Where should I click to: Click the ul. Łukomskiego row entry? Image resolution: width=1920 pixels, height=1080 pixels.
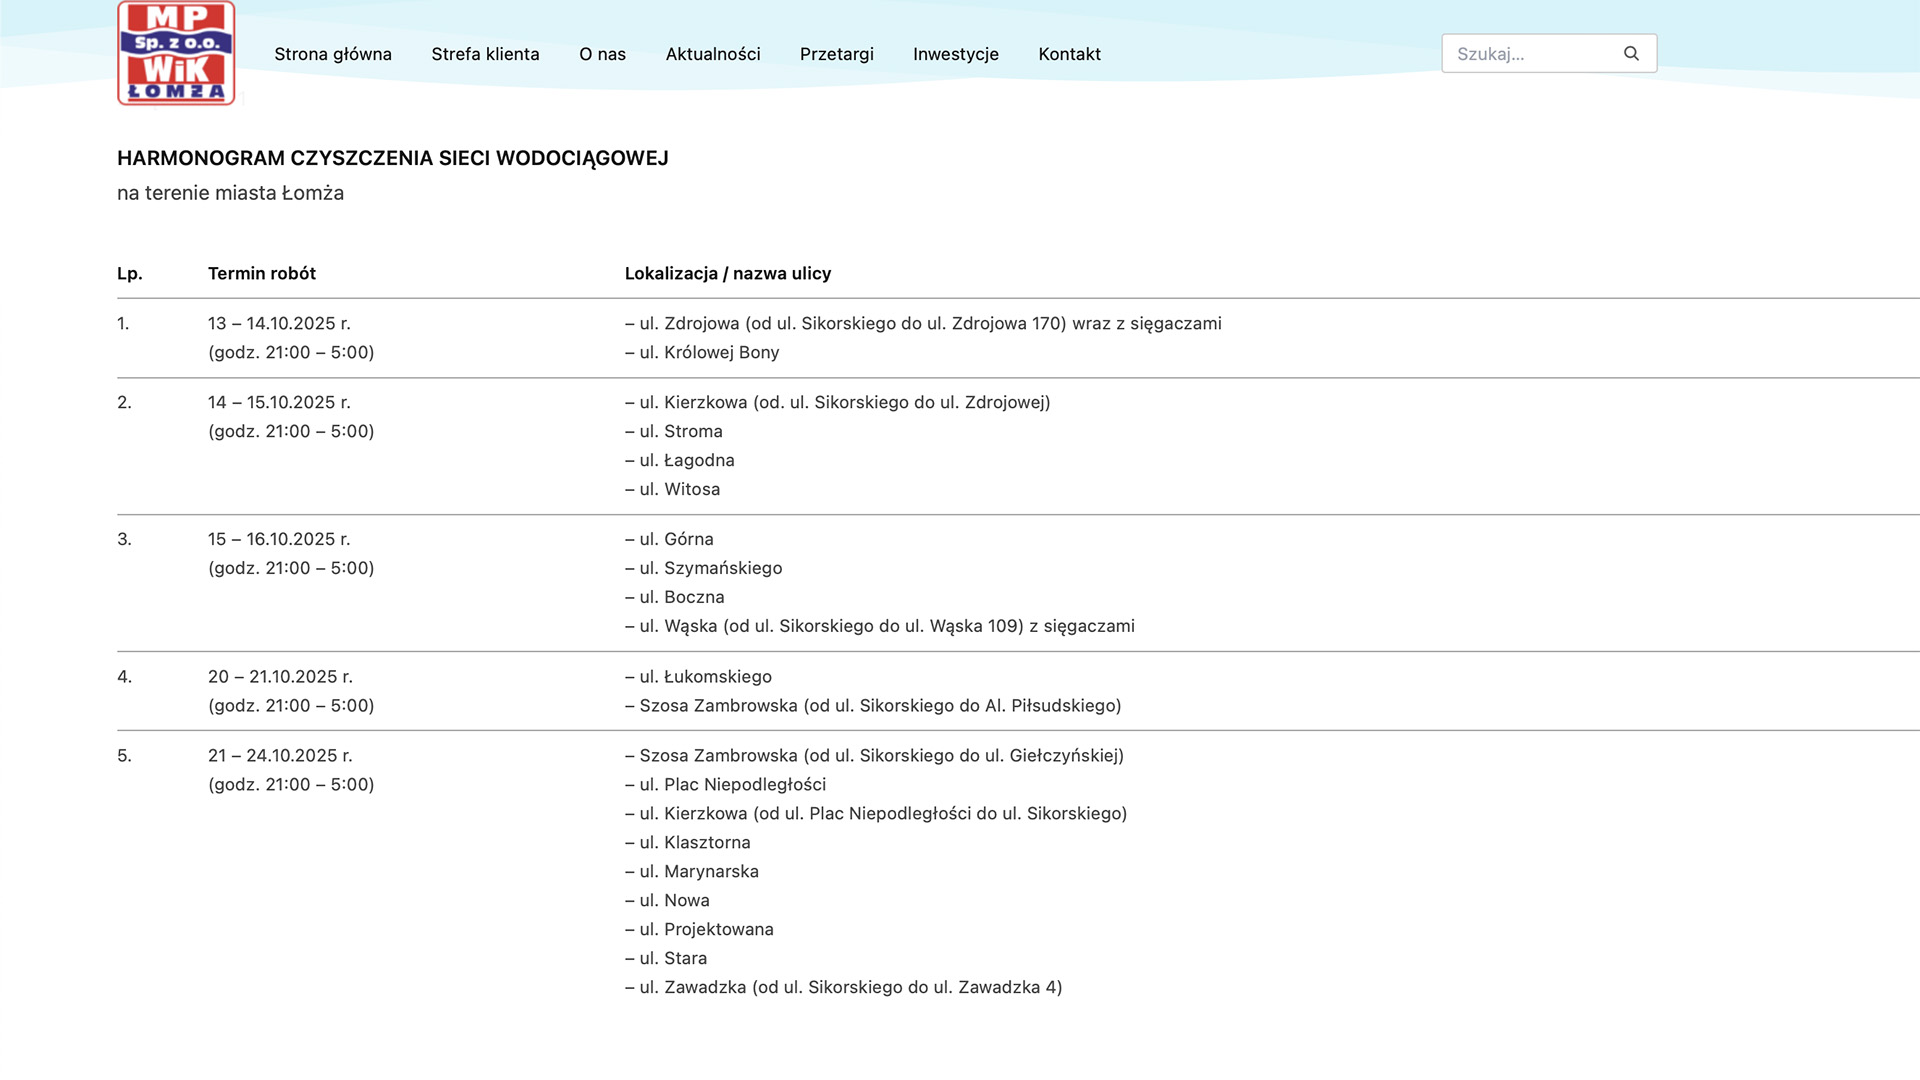[x=698, y=677]
